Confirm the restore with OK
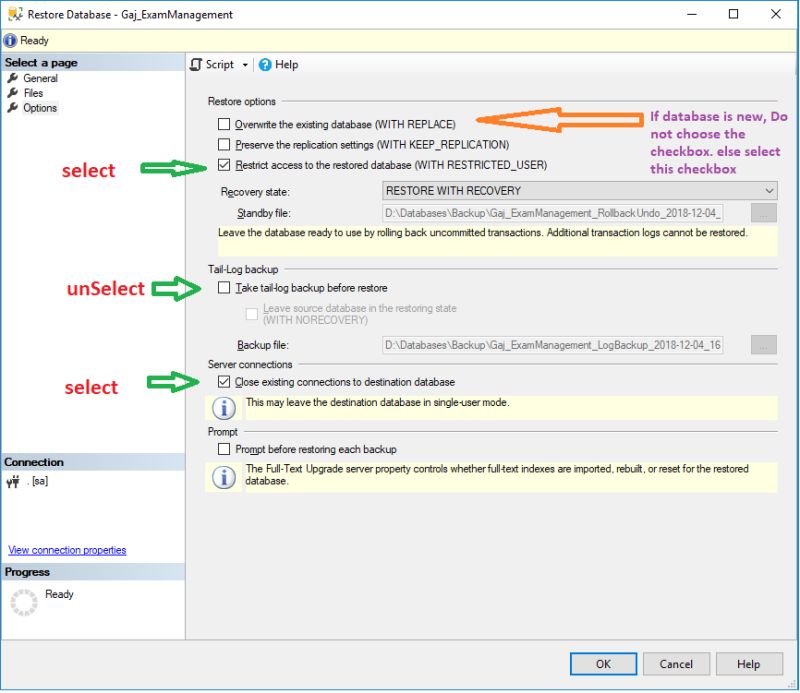Screen dimensions: 800x693 click(604, 664)
